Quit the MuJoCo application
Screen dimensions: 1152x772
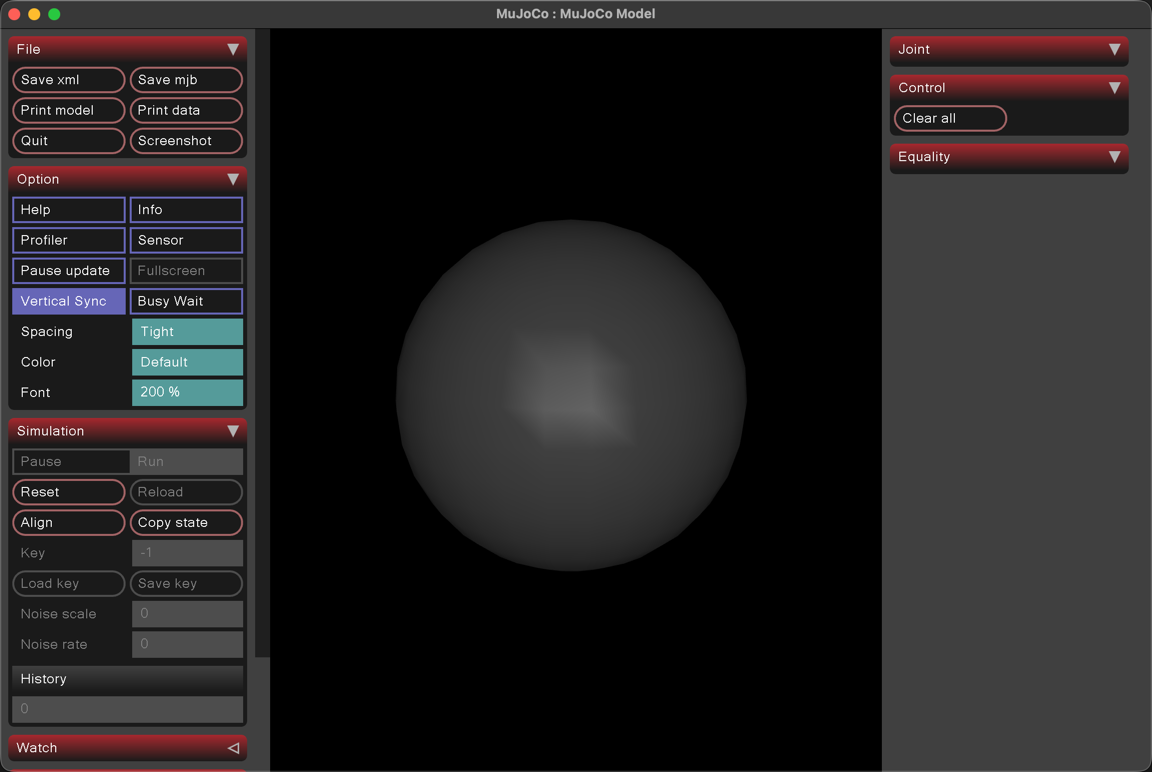pyautogui.click(x=68, y=141)
